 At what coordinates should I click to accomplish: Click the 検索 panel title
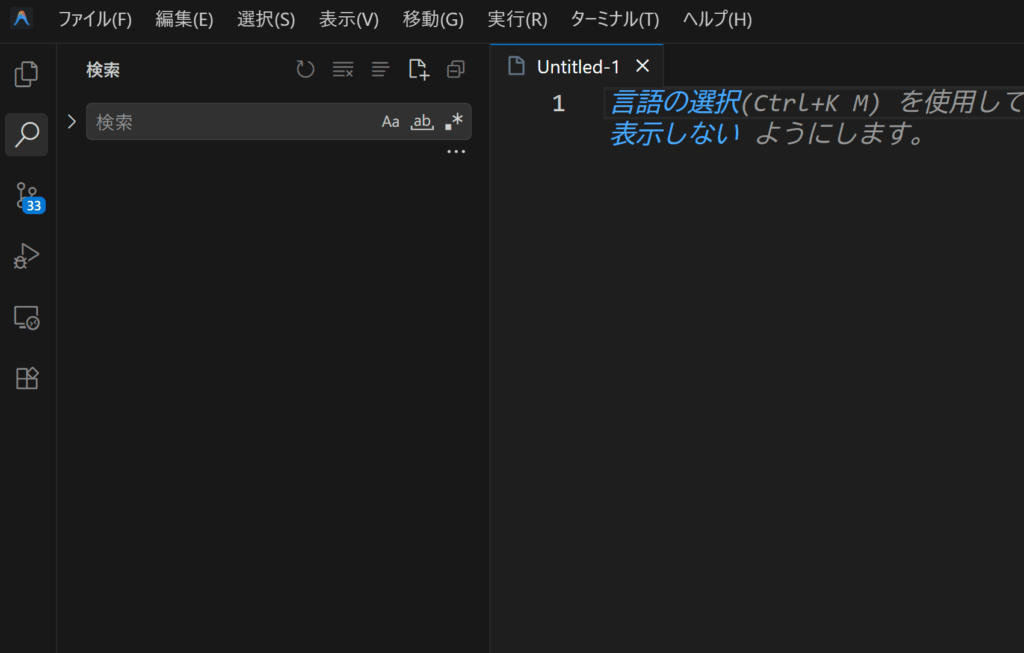(x=103, y=70)
